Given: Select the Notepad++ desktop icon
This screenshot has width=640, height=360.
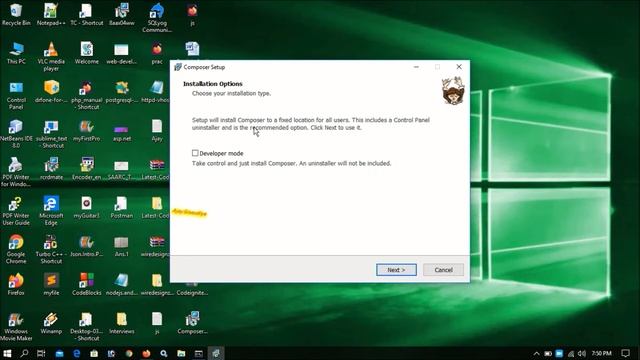Looking at the screenshot, I should pos(51,15).
